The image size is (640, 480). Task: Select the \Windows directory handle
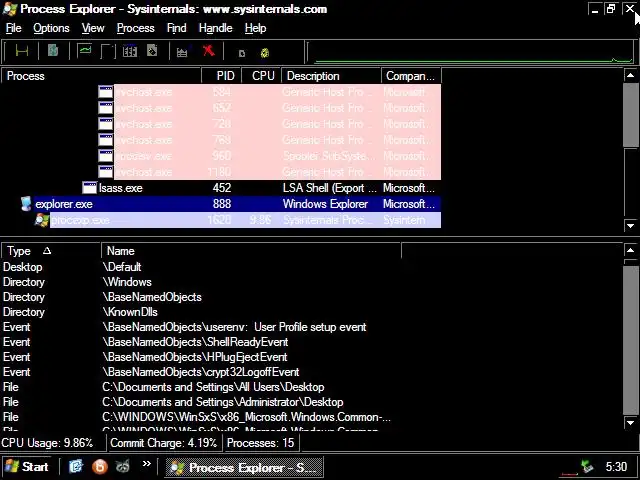click(x=200, y=282)
